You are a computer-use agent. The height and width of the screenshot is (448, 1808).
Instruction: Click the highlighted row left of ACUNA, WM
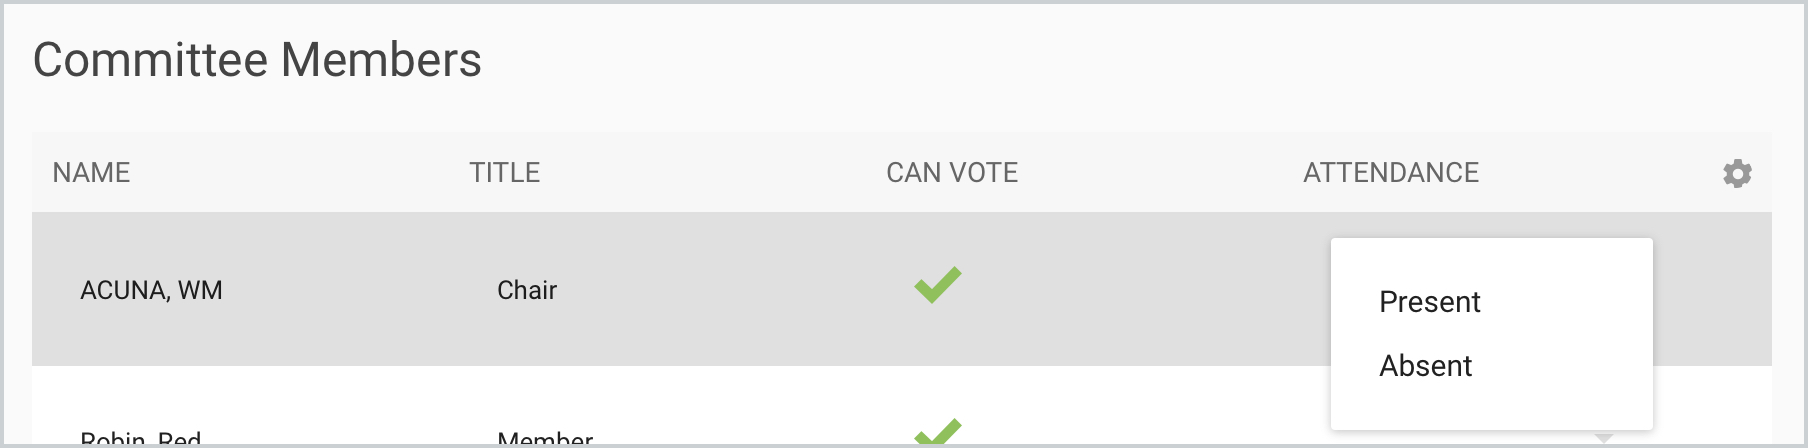pos(55,290)
